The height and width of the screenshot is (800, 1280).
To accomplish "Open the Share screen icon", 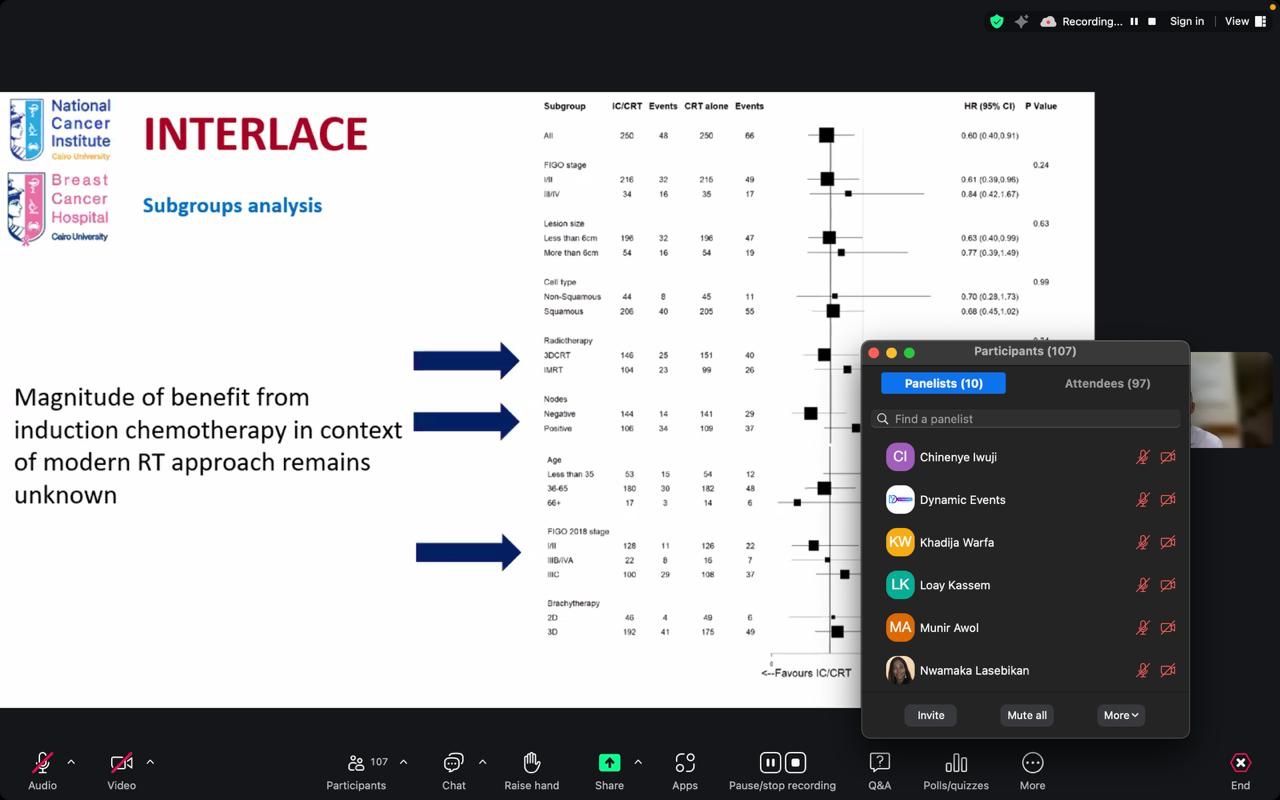I will (x=609, y=763).
